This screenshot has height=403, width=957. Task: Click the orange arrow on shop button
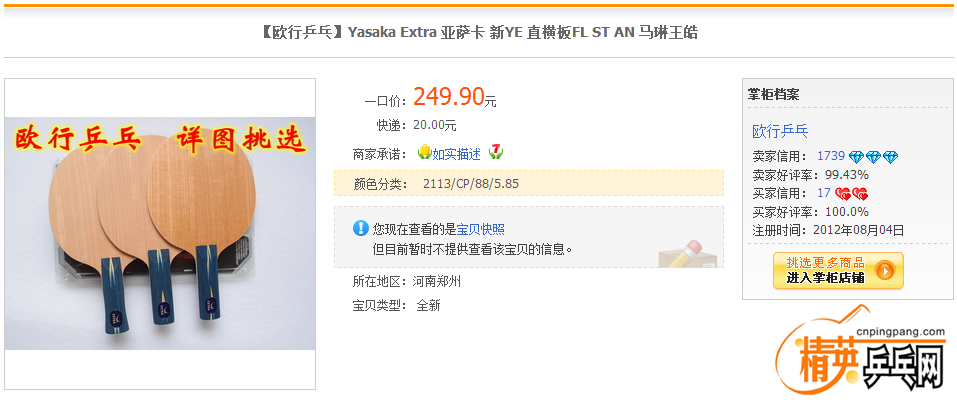pyautogui.click(x=885, y=270)
